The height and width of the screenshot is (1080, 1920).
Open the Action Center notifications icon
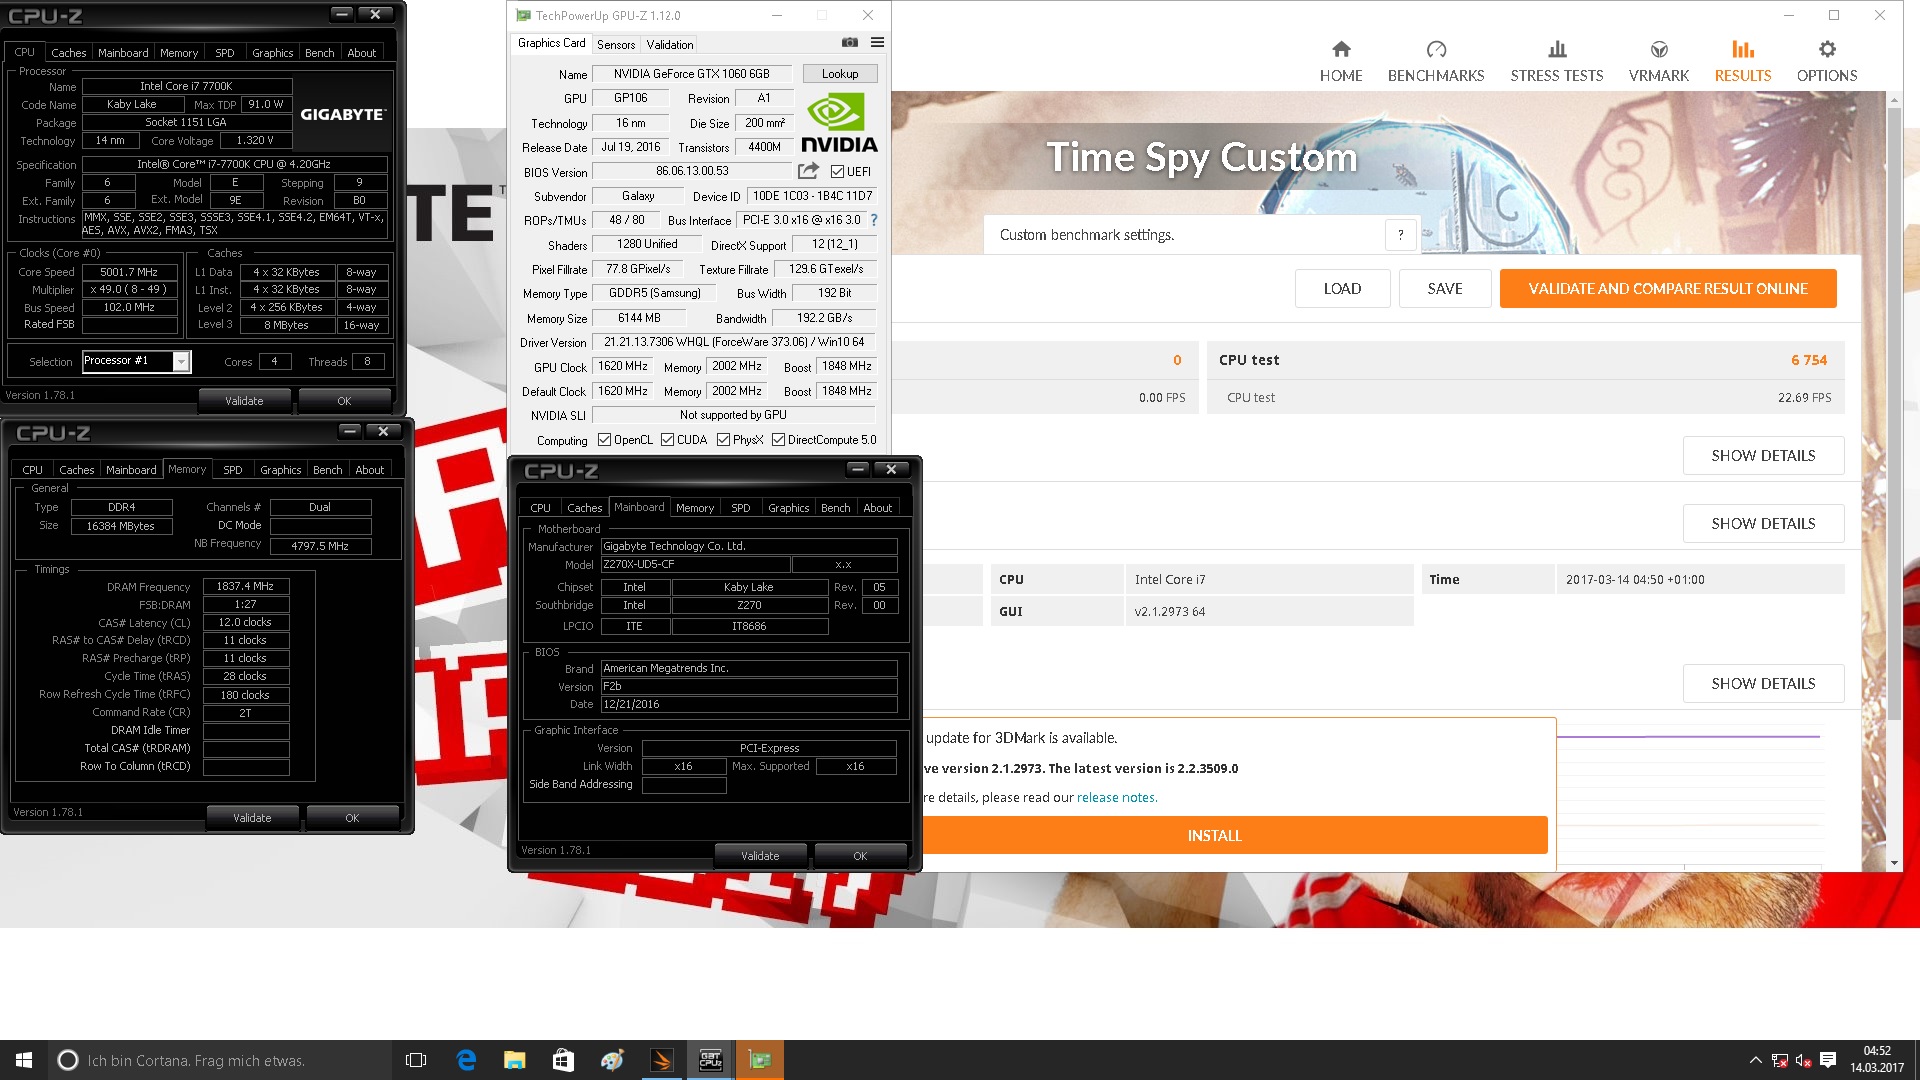click(x=1828, y=1060)
